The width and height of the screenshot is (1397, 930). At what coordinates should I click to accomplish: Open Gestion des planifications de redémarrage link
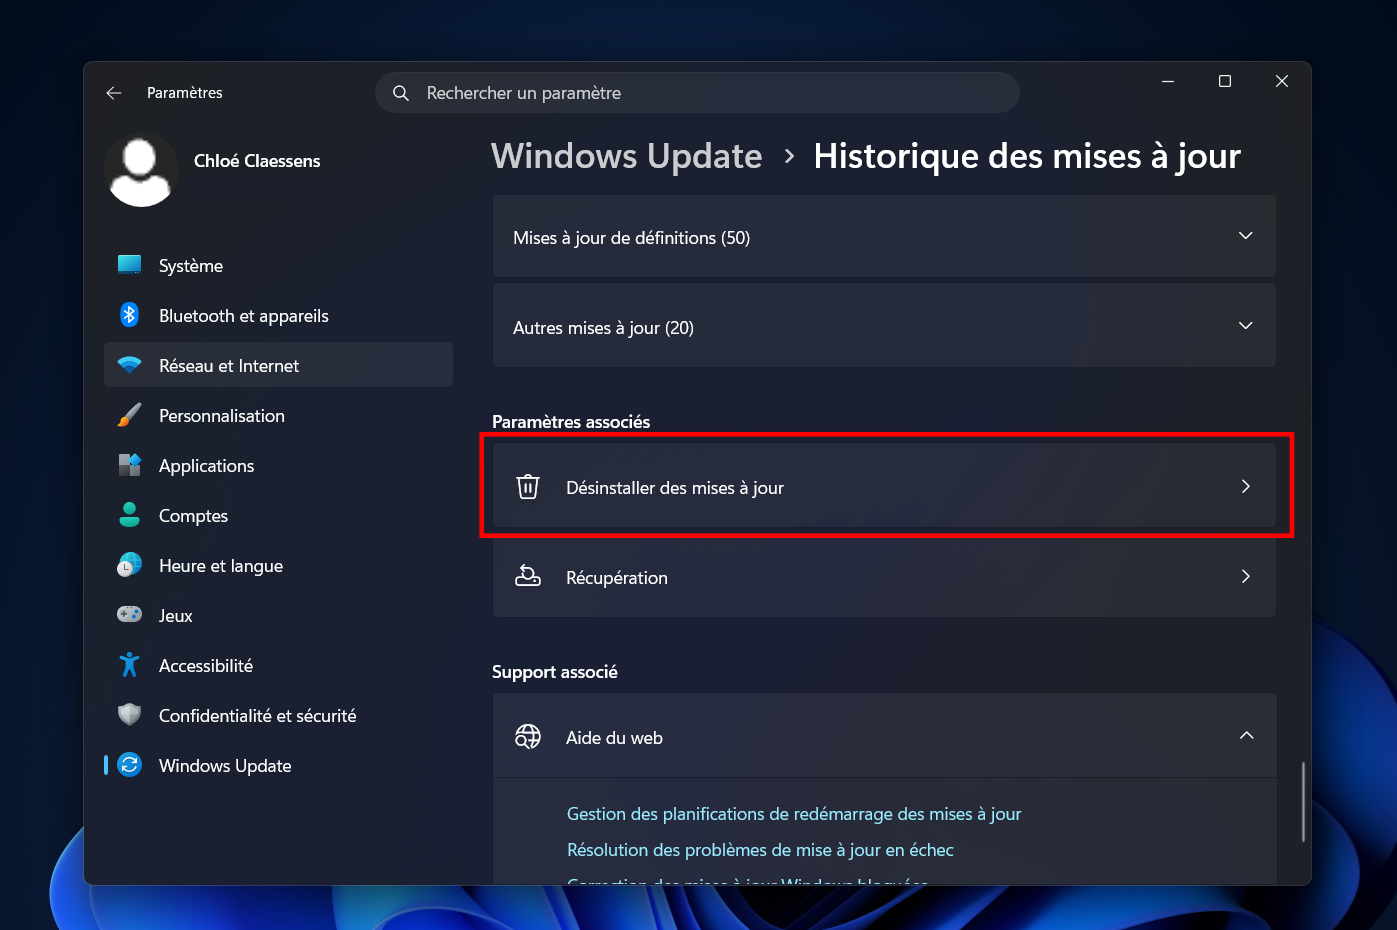(x=794, y=814)
